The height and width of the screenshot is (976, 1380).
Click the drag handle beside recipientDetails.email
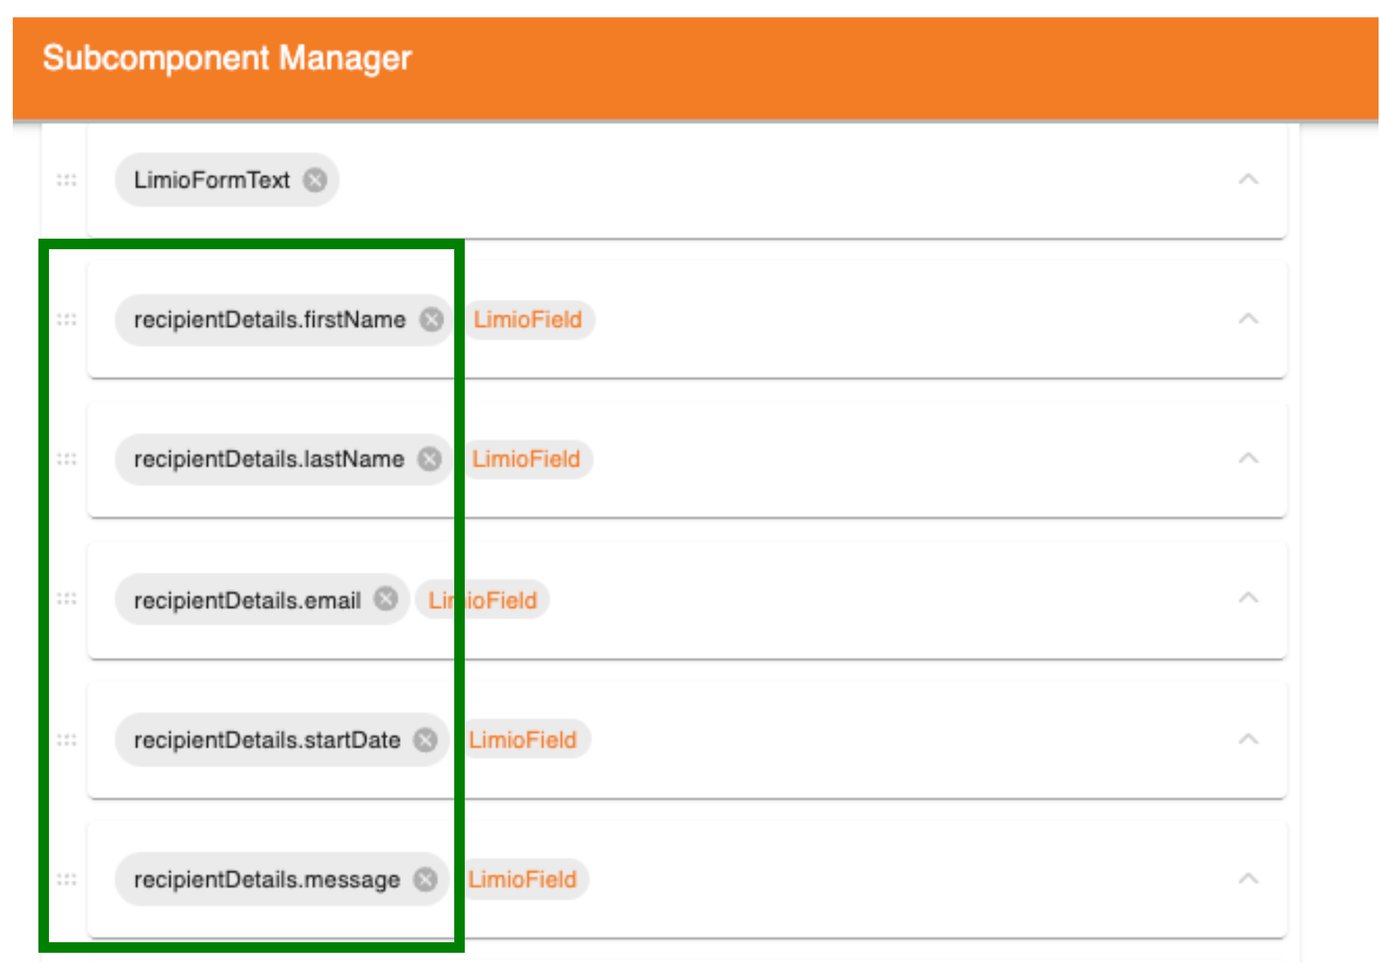pyautogui.click(x=67, y=599)
